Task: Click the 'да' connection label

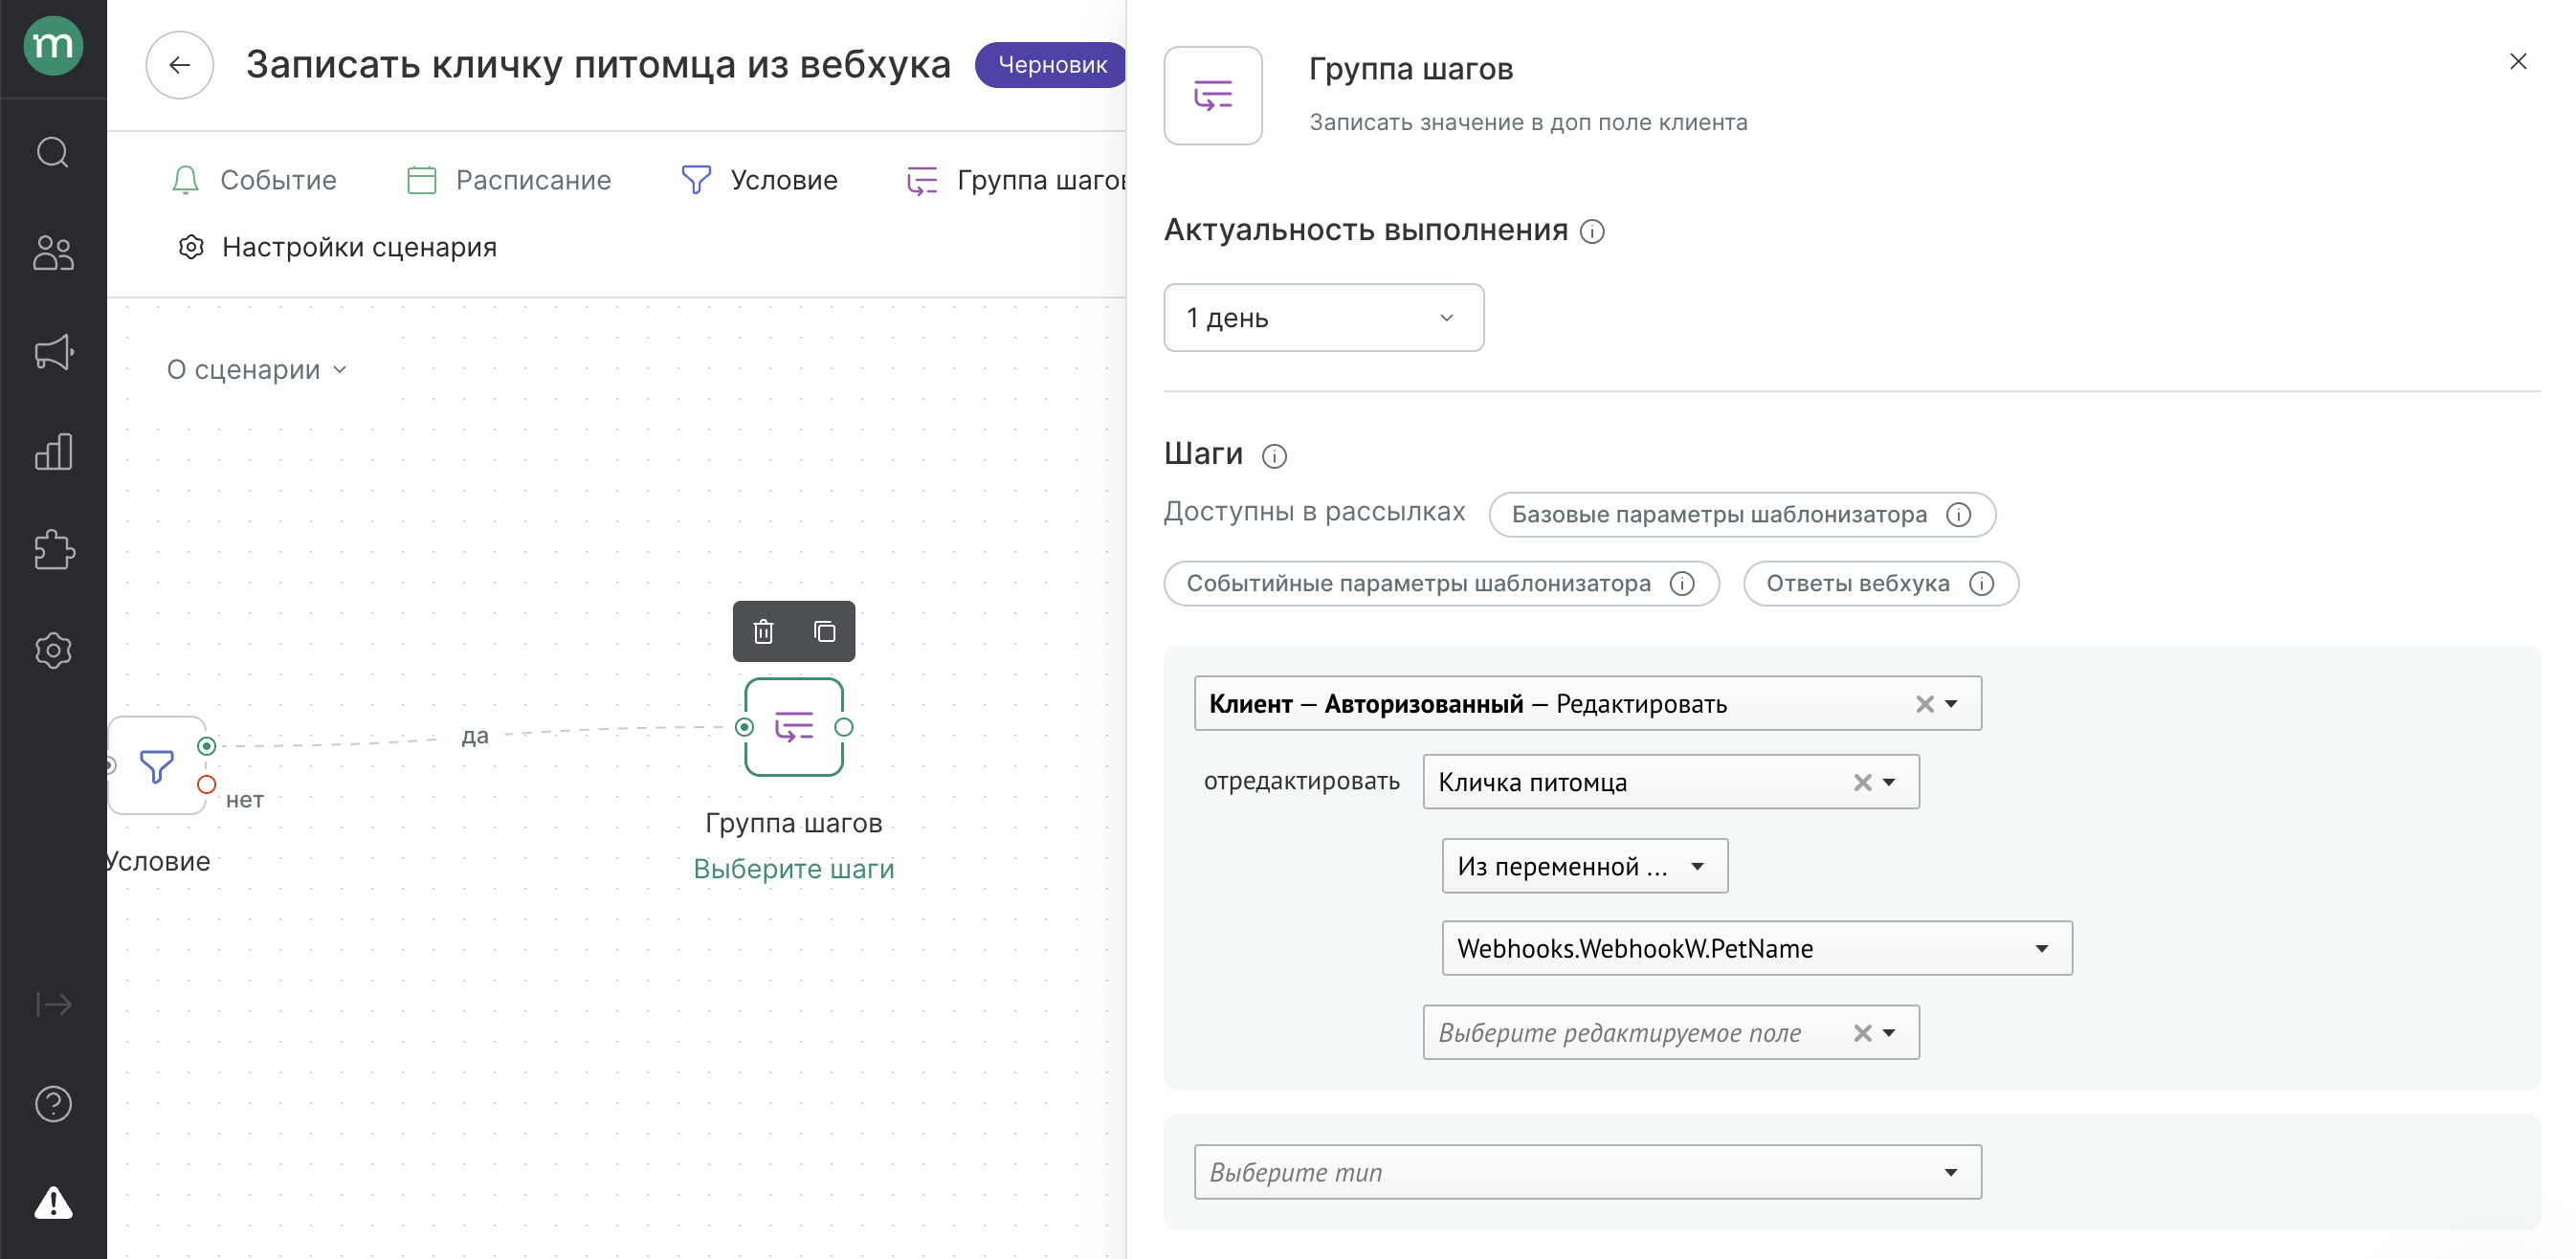Action: [475, 736]
